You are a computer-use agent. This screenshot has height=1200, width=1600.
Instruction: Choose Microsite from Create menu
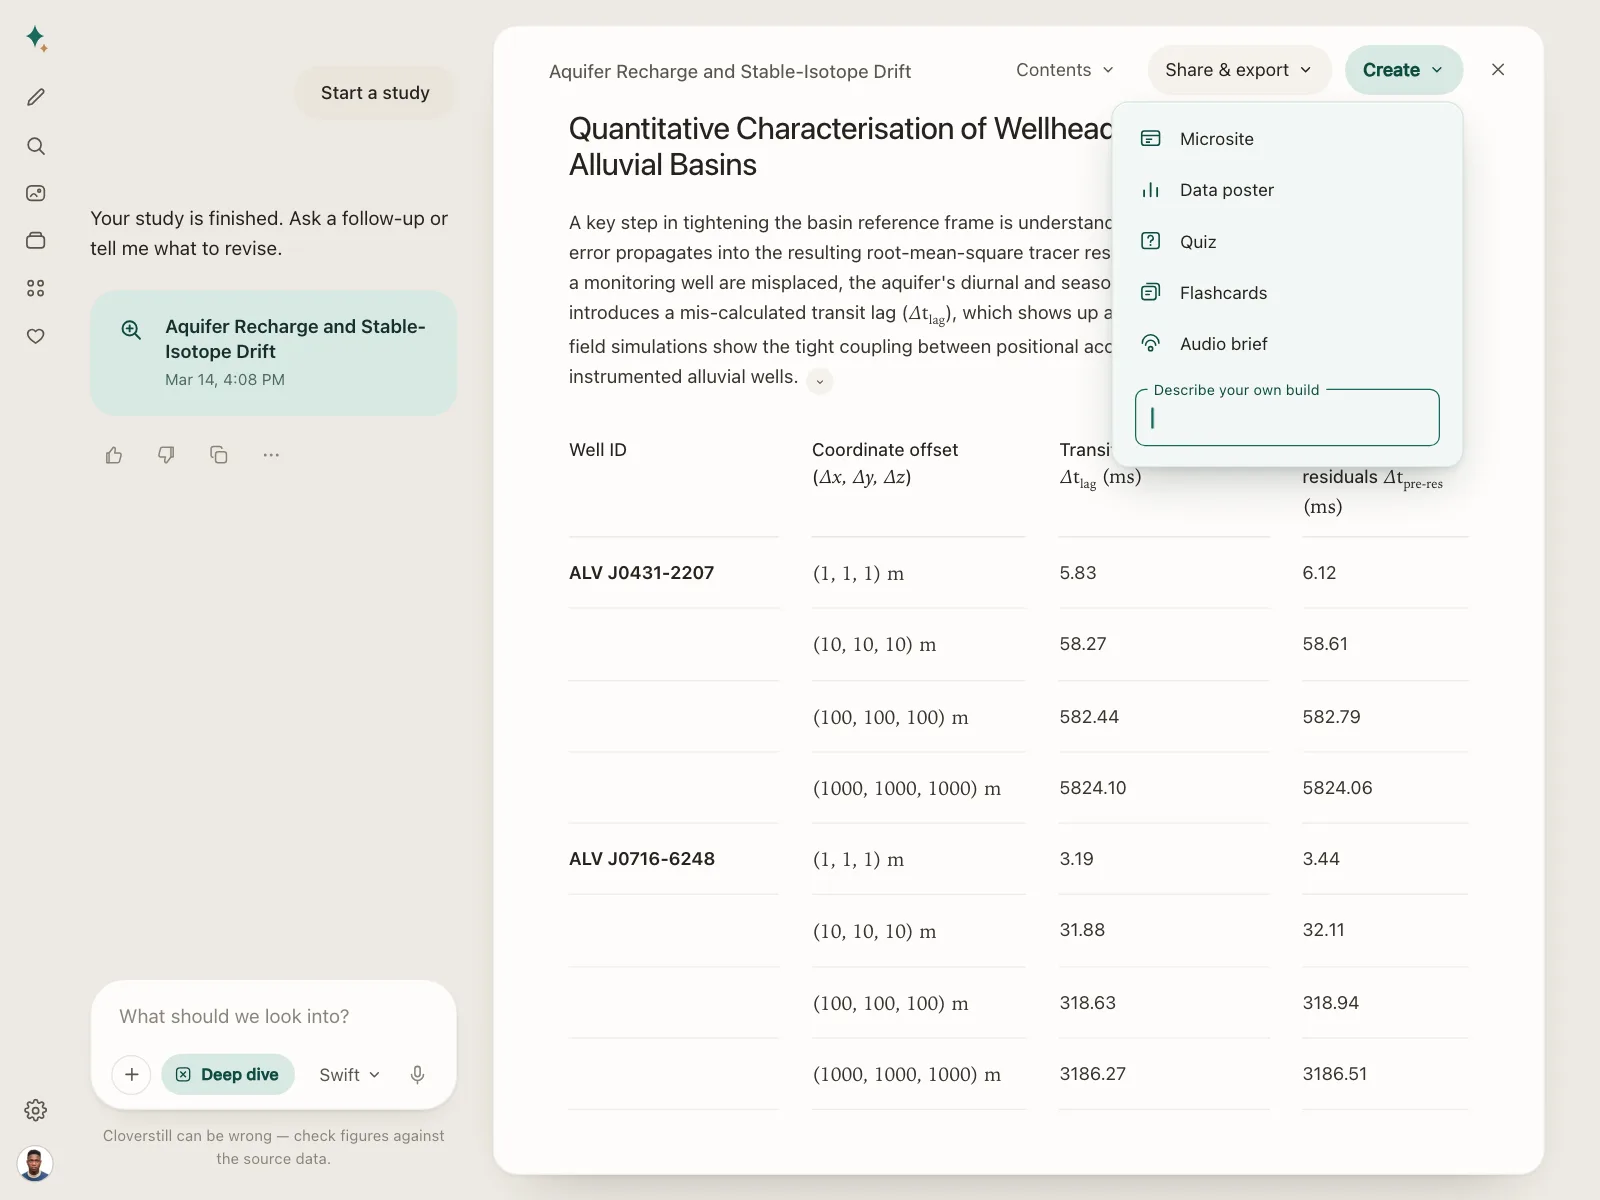pyautogui.click(x=1287, y=139)
